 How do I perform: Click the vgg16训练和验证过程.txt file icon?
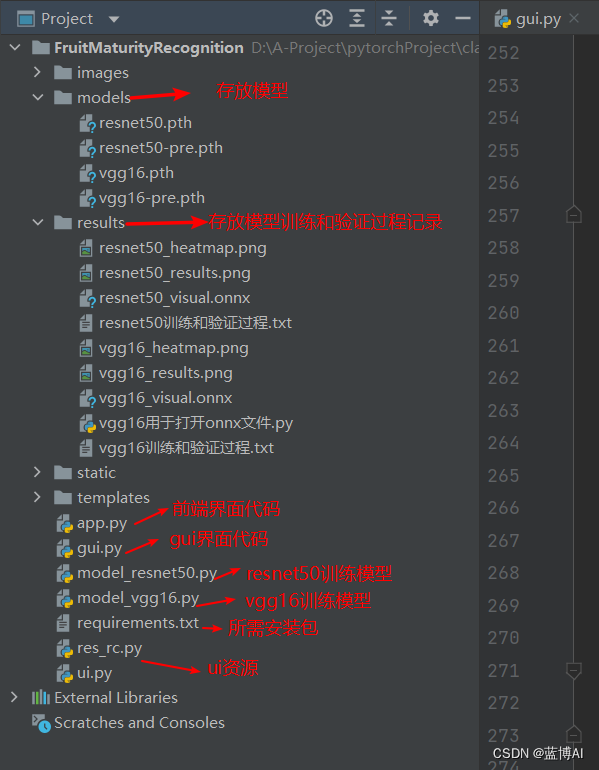[x=86, y=448]
